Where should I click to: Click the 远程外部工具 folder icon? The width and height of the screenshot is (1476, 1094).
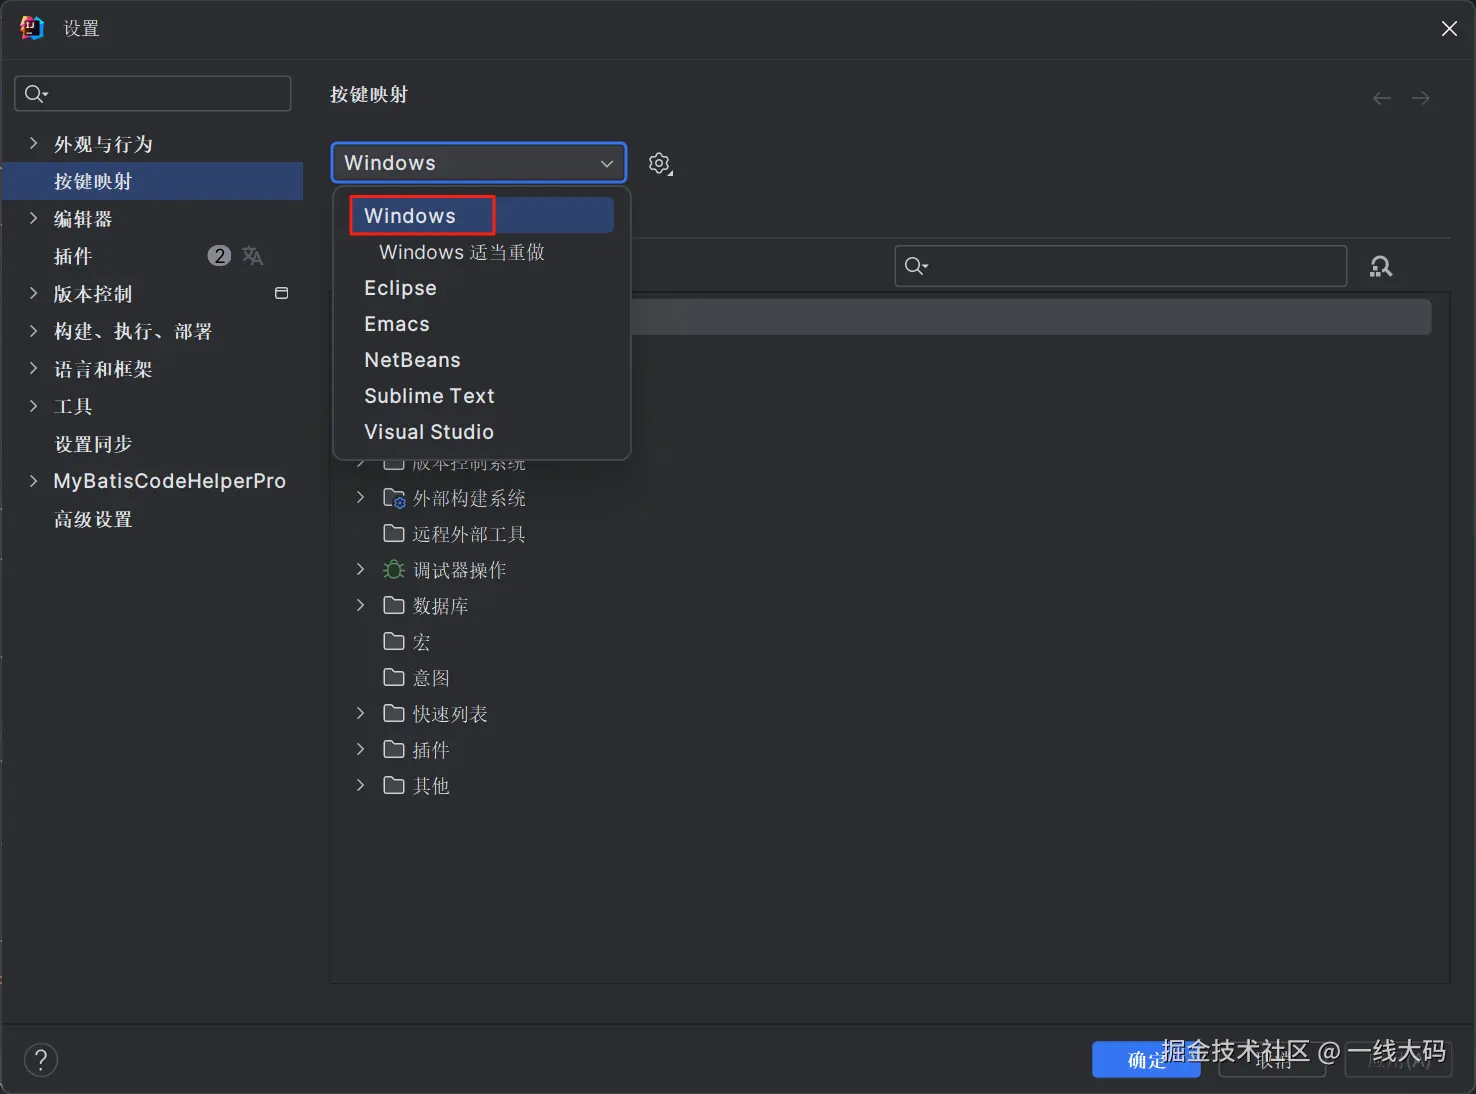pos(394,533)
